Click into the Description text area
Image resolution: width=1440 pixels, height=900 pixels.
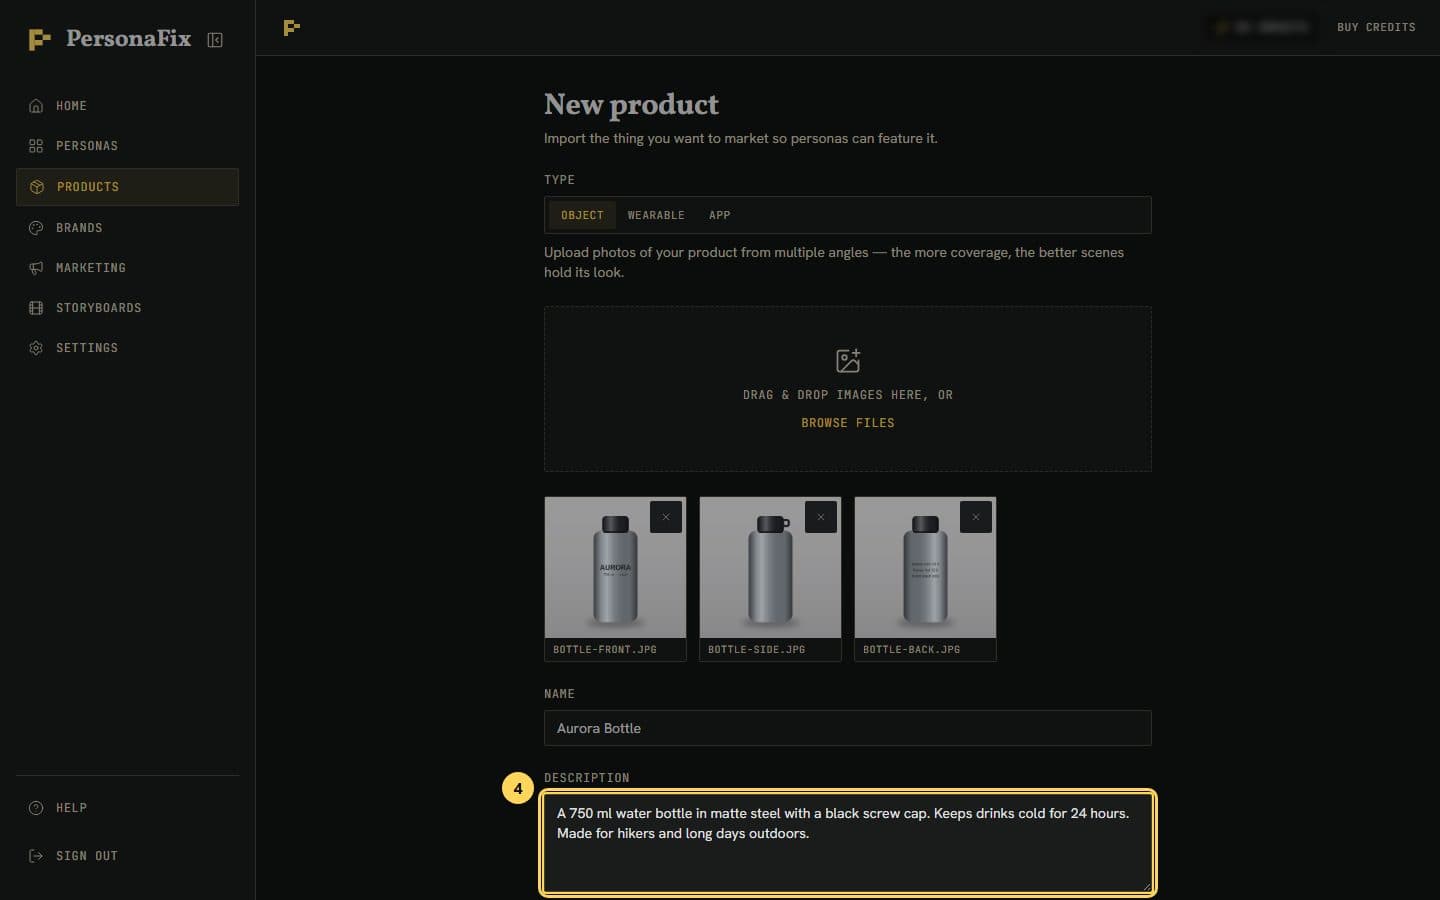tap(848, 843)
